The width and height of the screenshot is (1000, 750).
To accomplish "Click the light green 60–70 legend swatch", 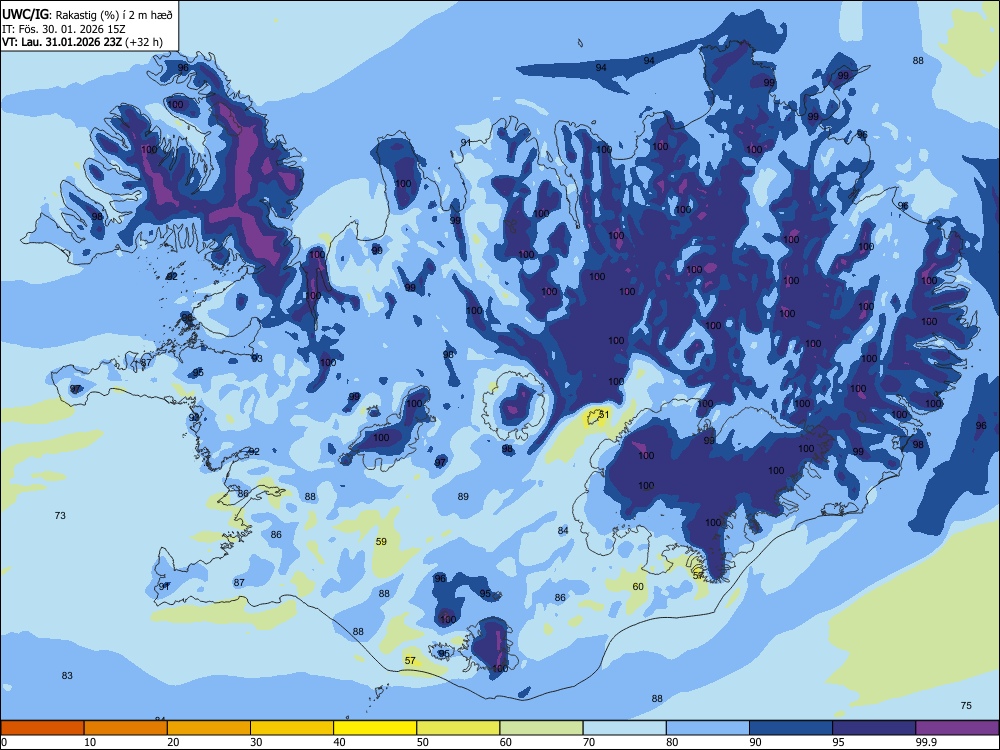I will click(541, 728).
